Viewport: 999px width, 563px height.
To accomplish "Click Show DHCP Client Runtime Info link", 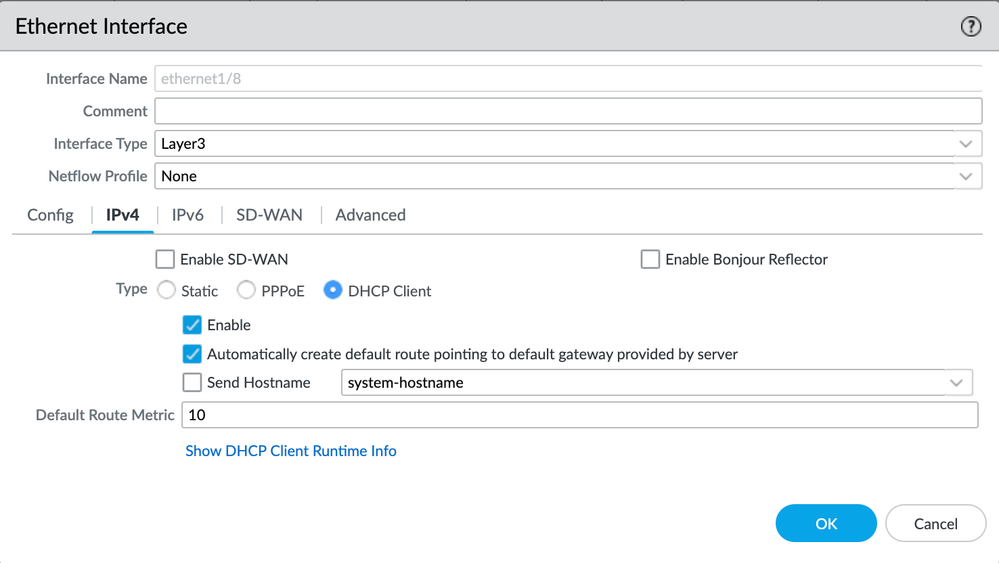I will click(291, 451).
